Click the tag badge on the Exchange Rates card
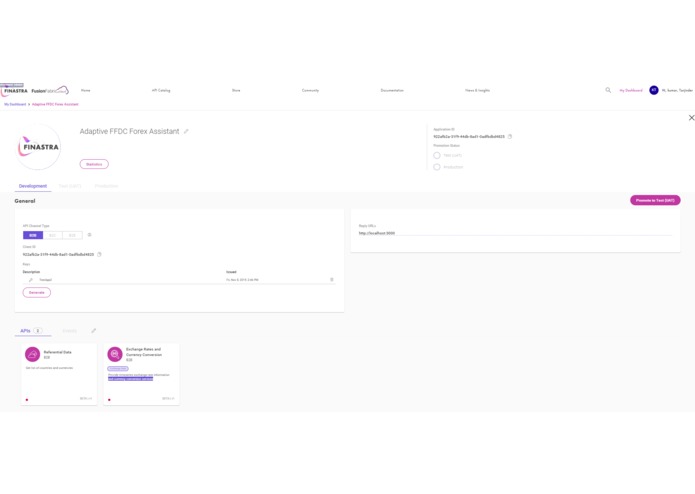Image resolution: width=695 pixels, height=494 pixels. click(x=118, y=369)
